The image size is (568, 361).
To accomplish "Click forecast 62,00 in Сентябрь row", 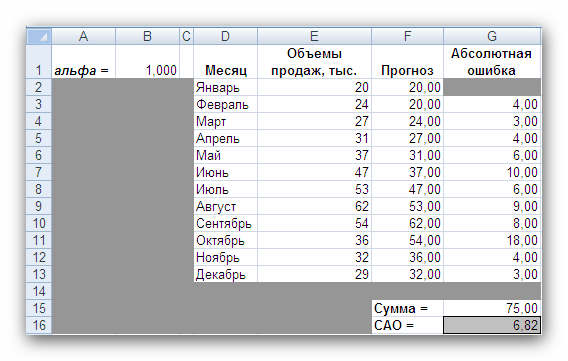I will tap(408, 223).
